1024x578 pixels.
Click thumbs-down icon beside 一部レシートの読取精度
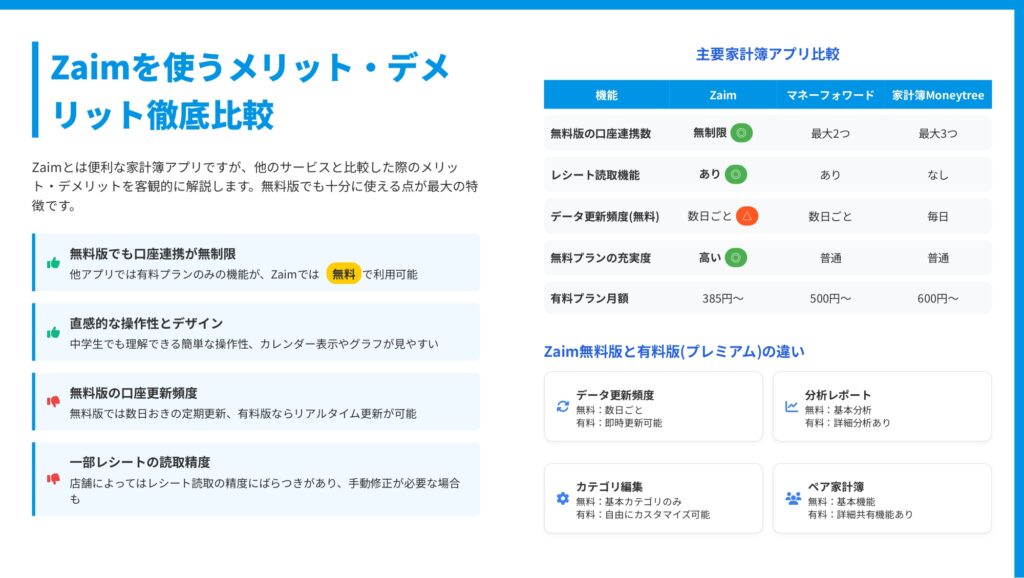[x=54, y=479]
